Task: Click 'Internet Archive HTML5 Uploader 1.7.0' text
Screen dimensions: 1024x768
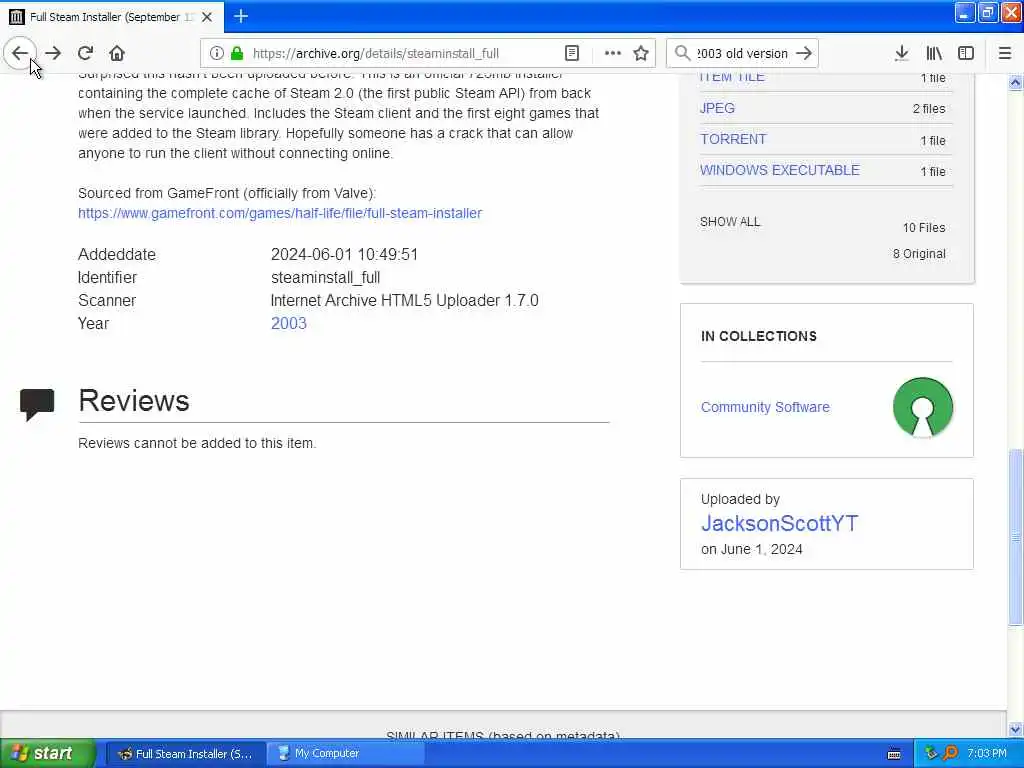Action: coord(404,300)
